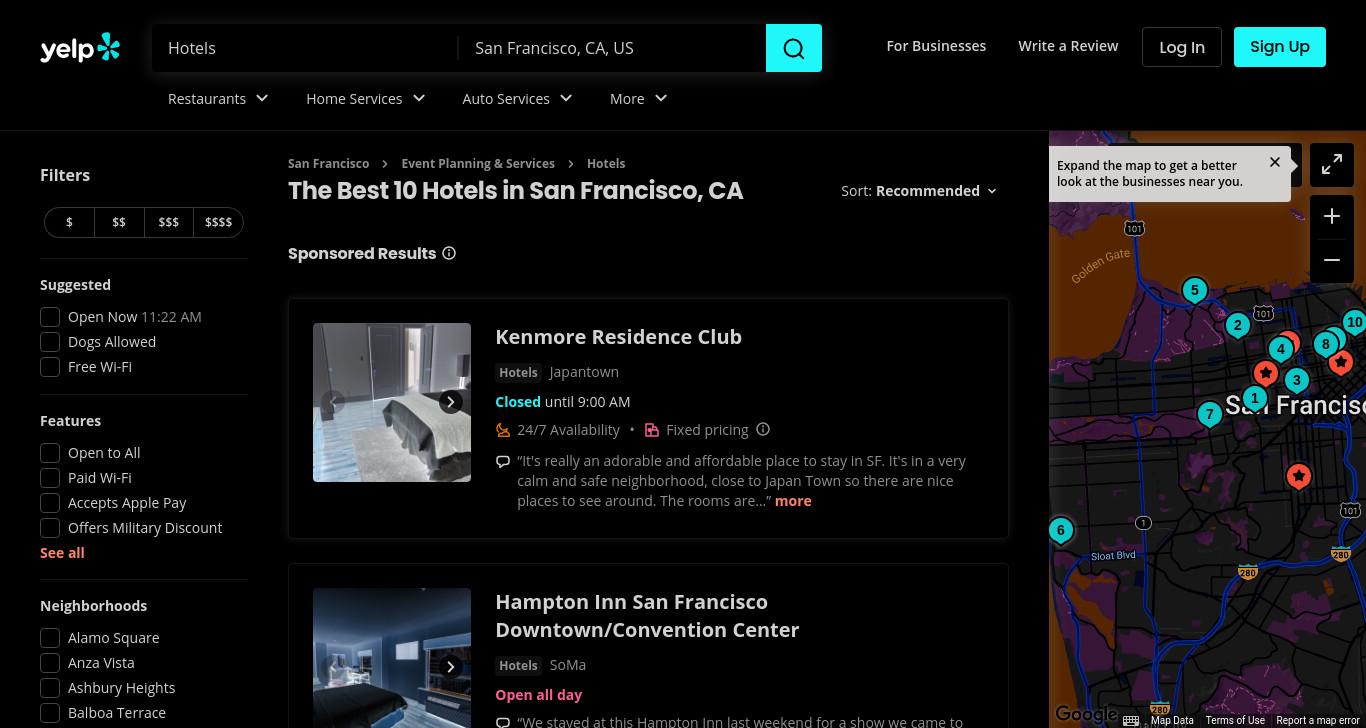Select map pin number 5
The image size is (1366, 728).
(1194, 291)
